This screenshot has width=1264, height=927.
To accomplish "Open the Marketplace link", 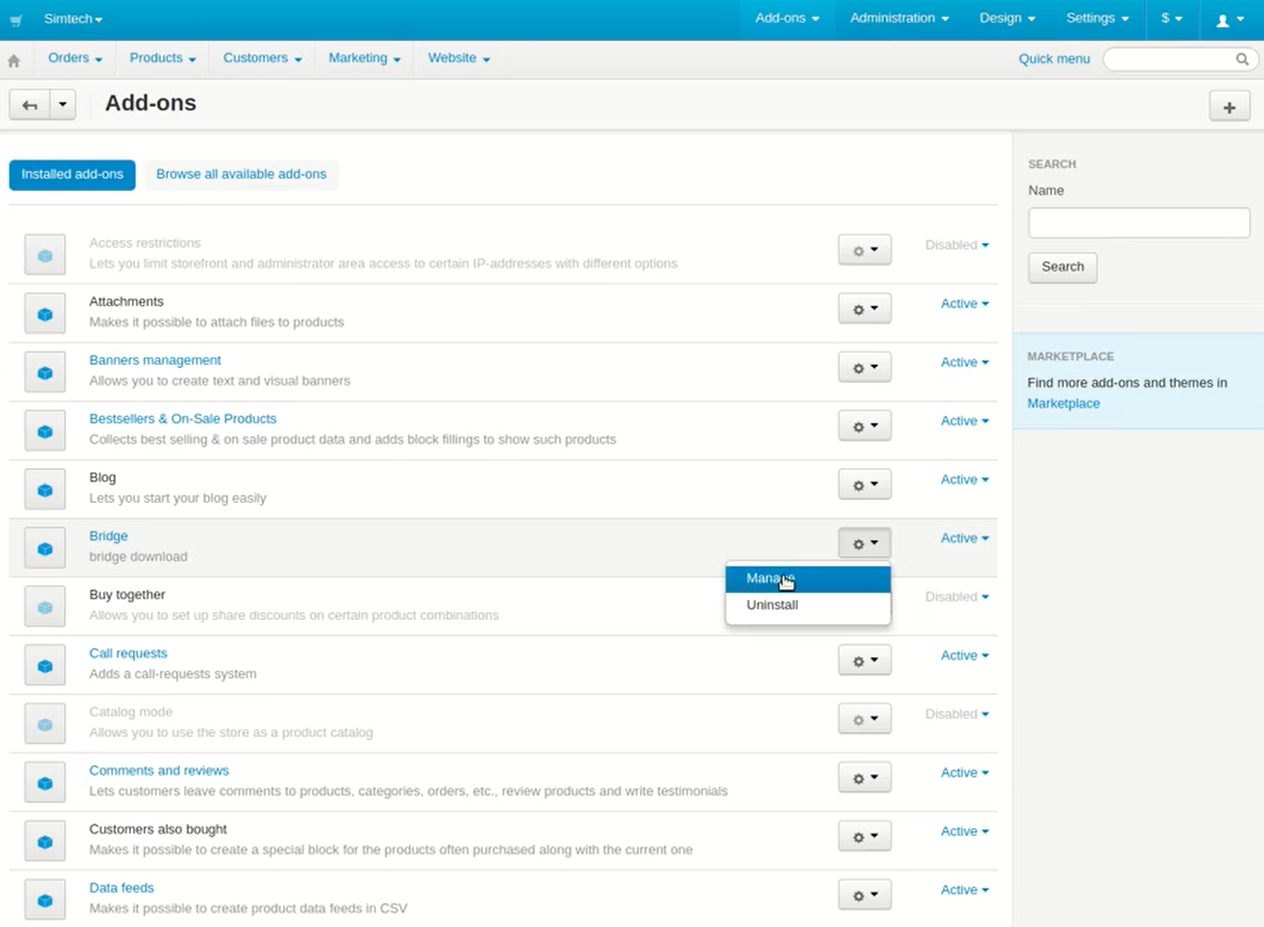I will point(1063,403).
